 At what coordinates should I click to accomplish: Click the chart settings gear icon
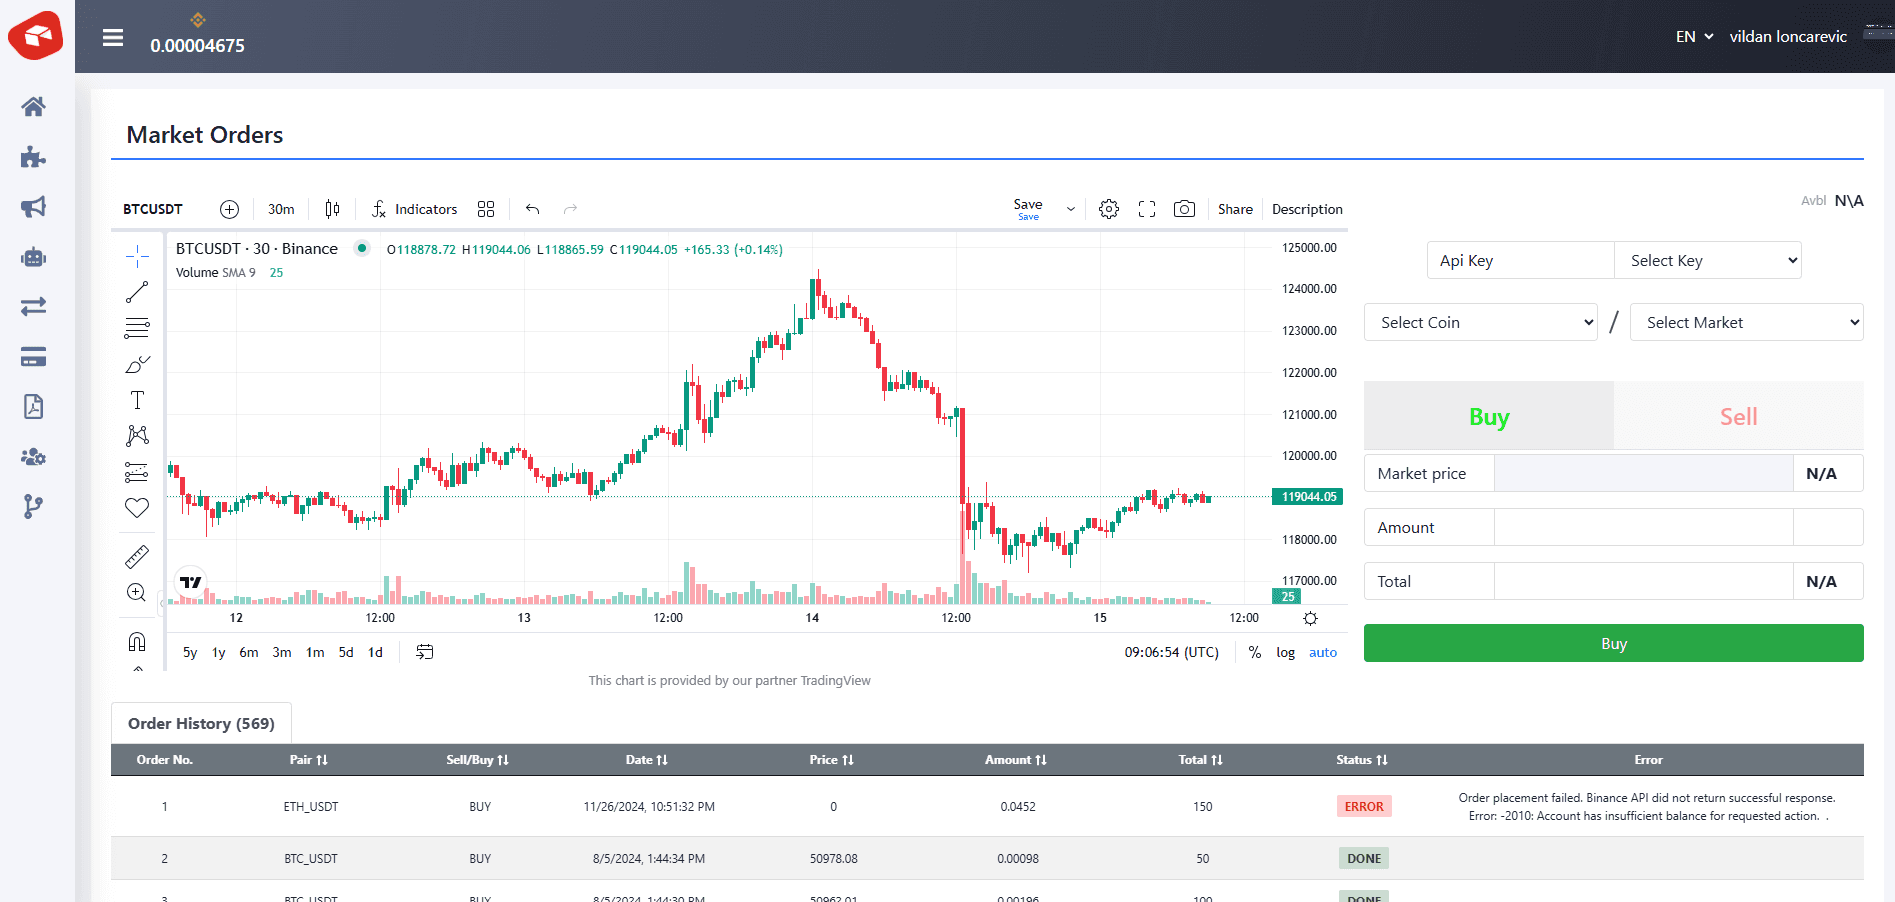tap(1108, 209)
